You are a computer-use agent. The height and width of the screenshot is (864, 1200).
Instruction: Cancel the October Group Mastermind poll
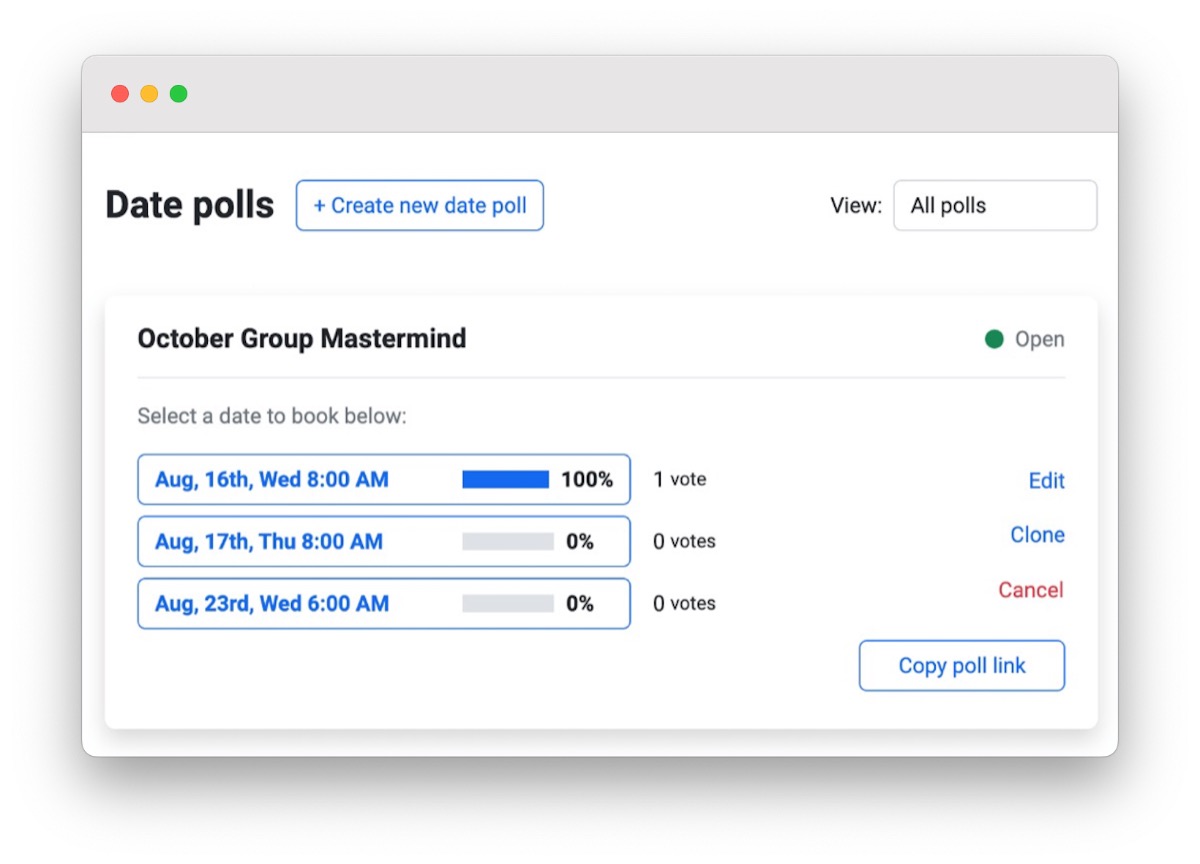1030,590
